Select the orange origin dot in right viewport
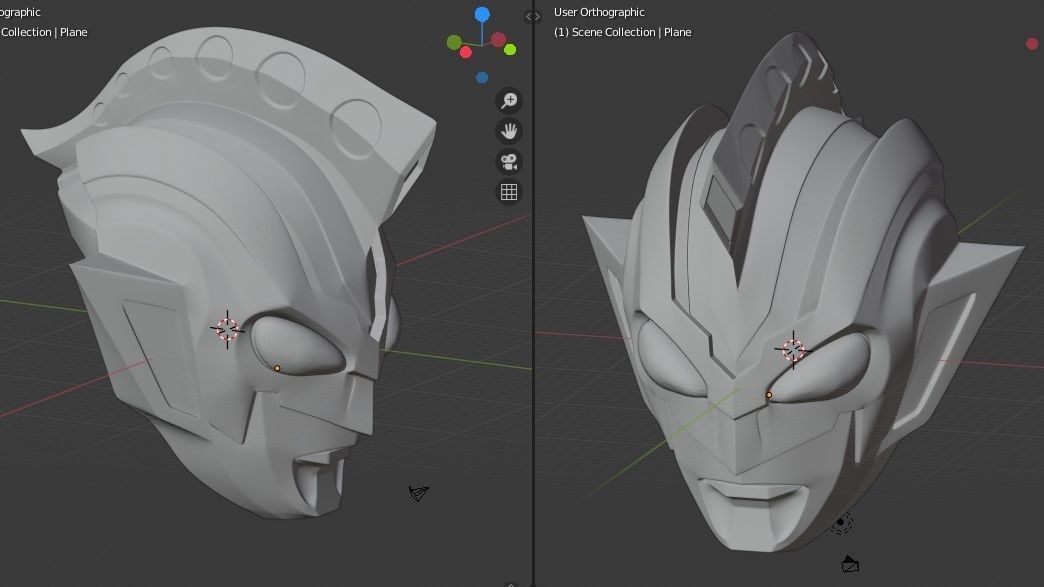The width and height of the screenshot is (1044, 587). coord(769,395)
